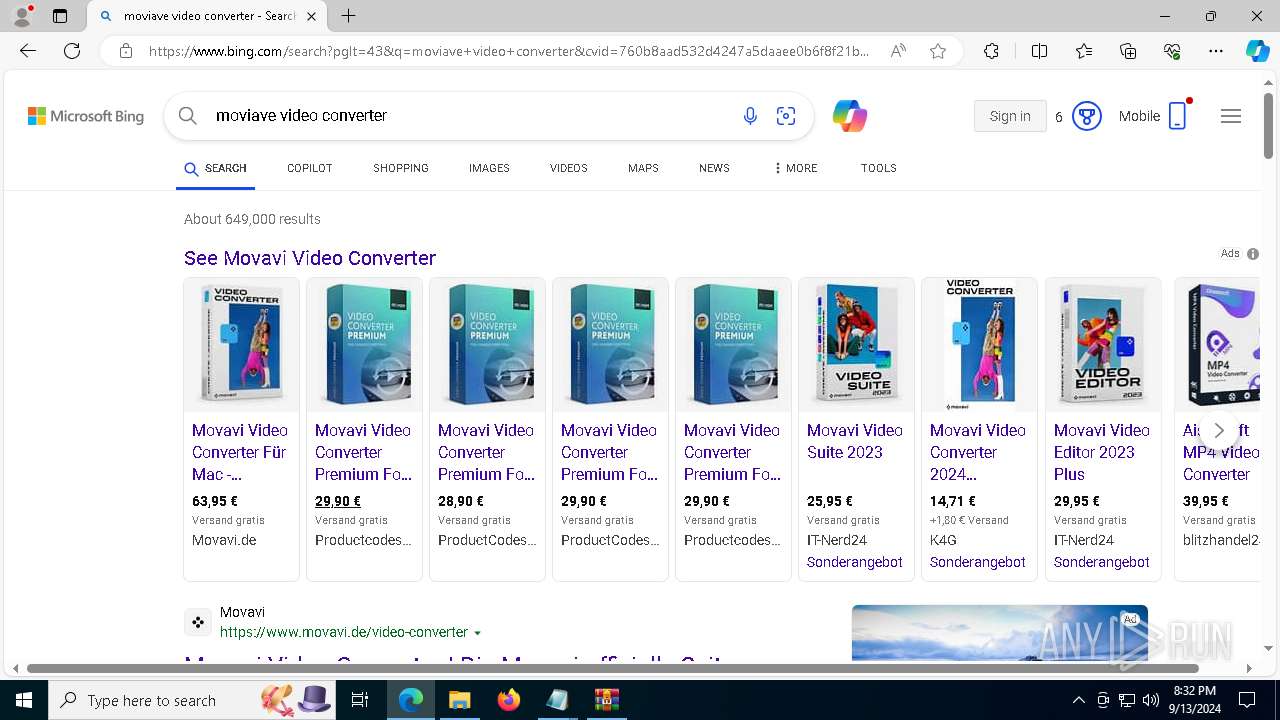Open the Movavi.de seller text

pyautogui.click(x=224, y=540)
